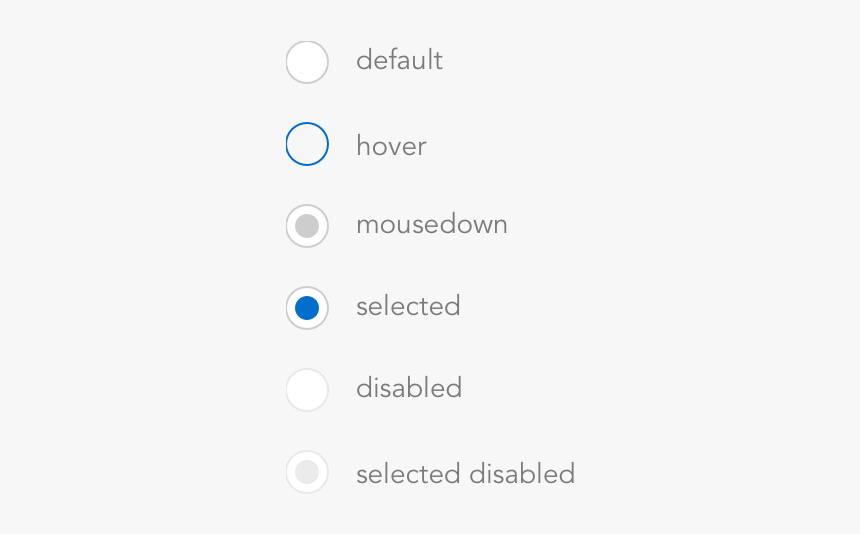Click the selected radio button
Viewport: 860px width, 534px height.
tap(307, 308)
